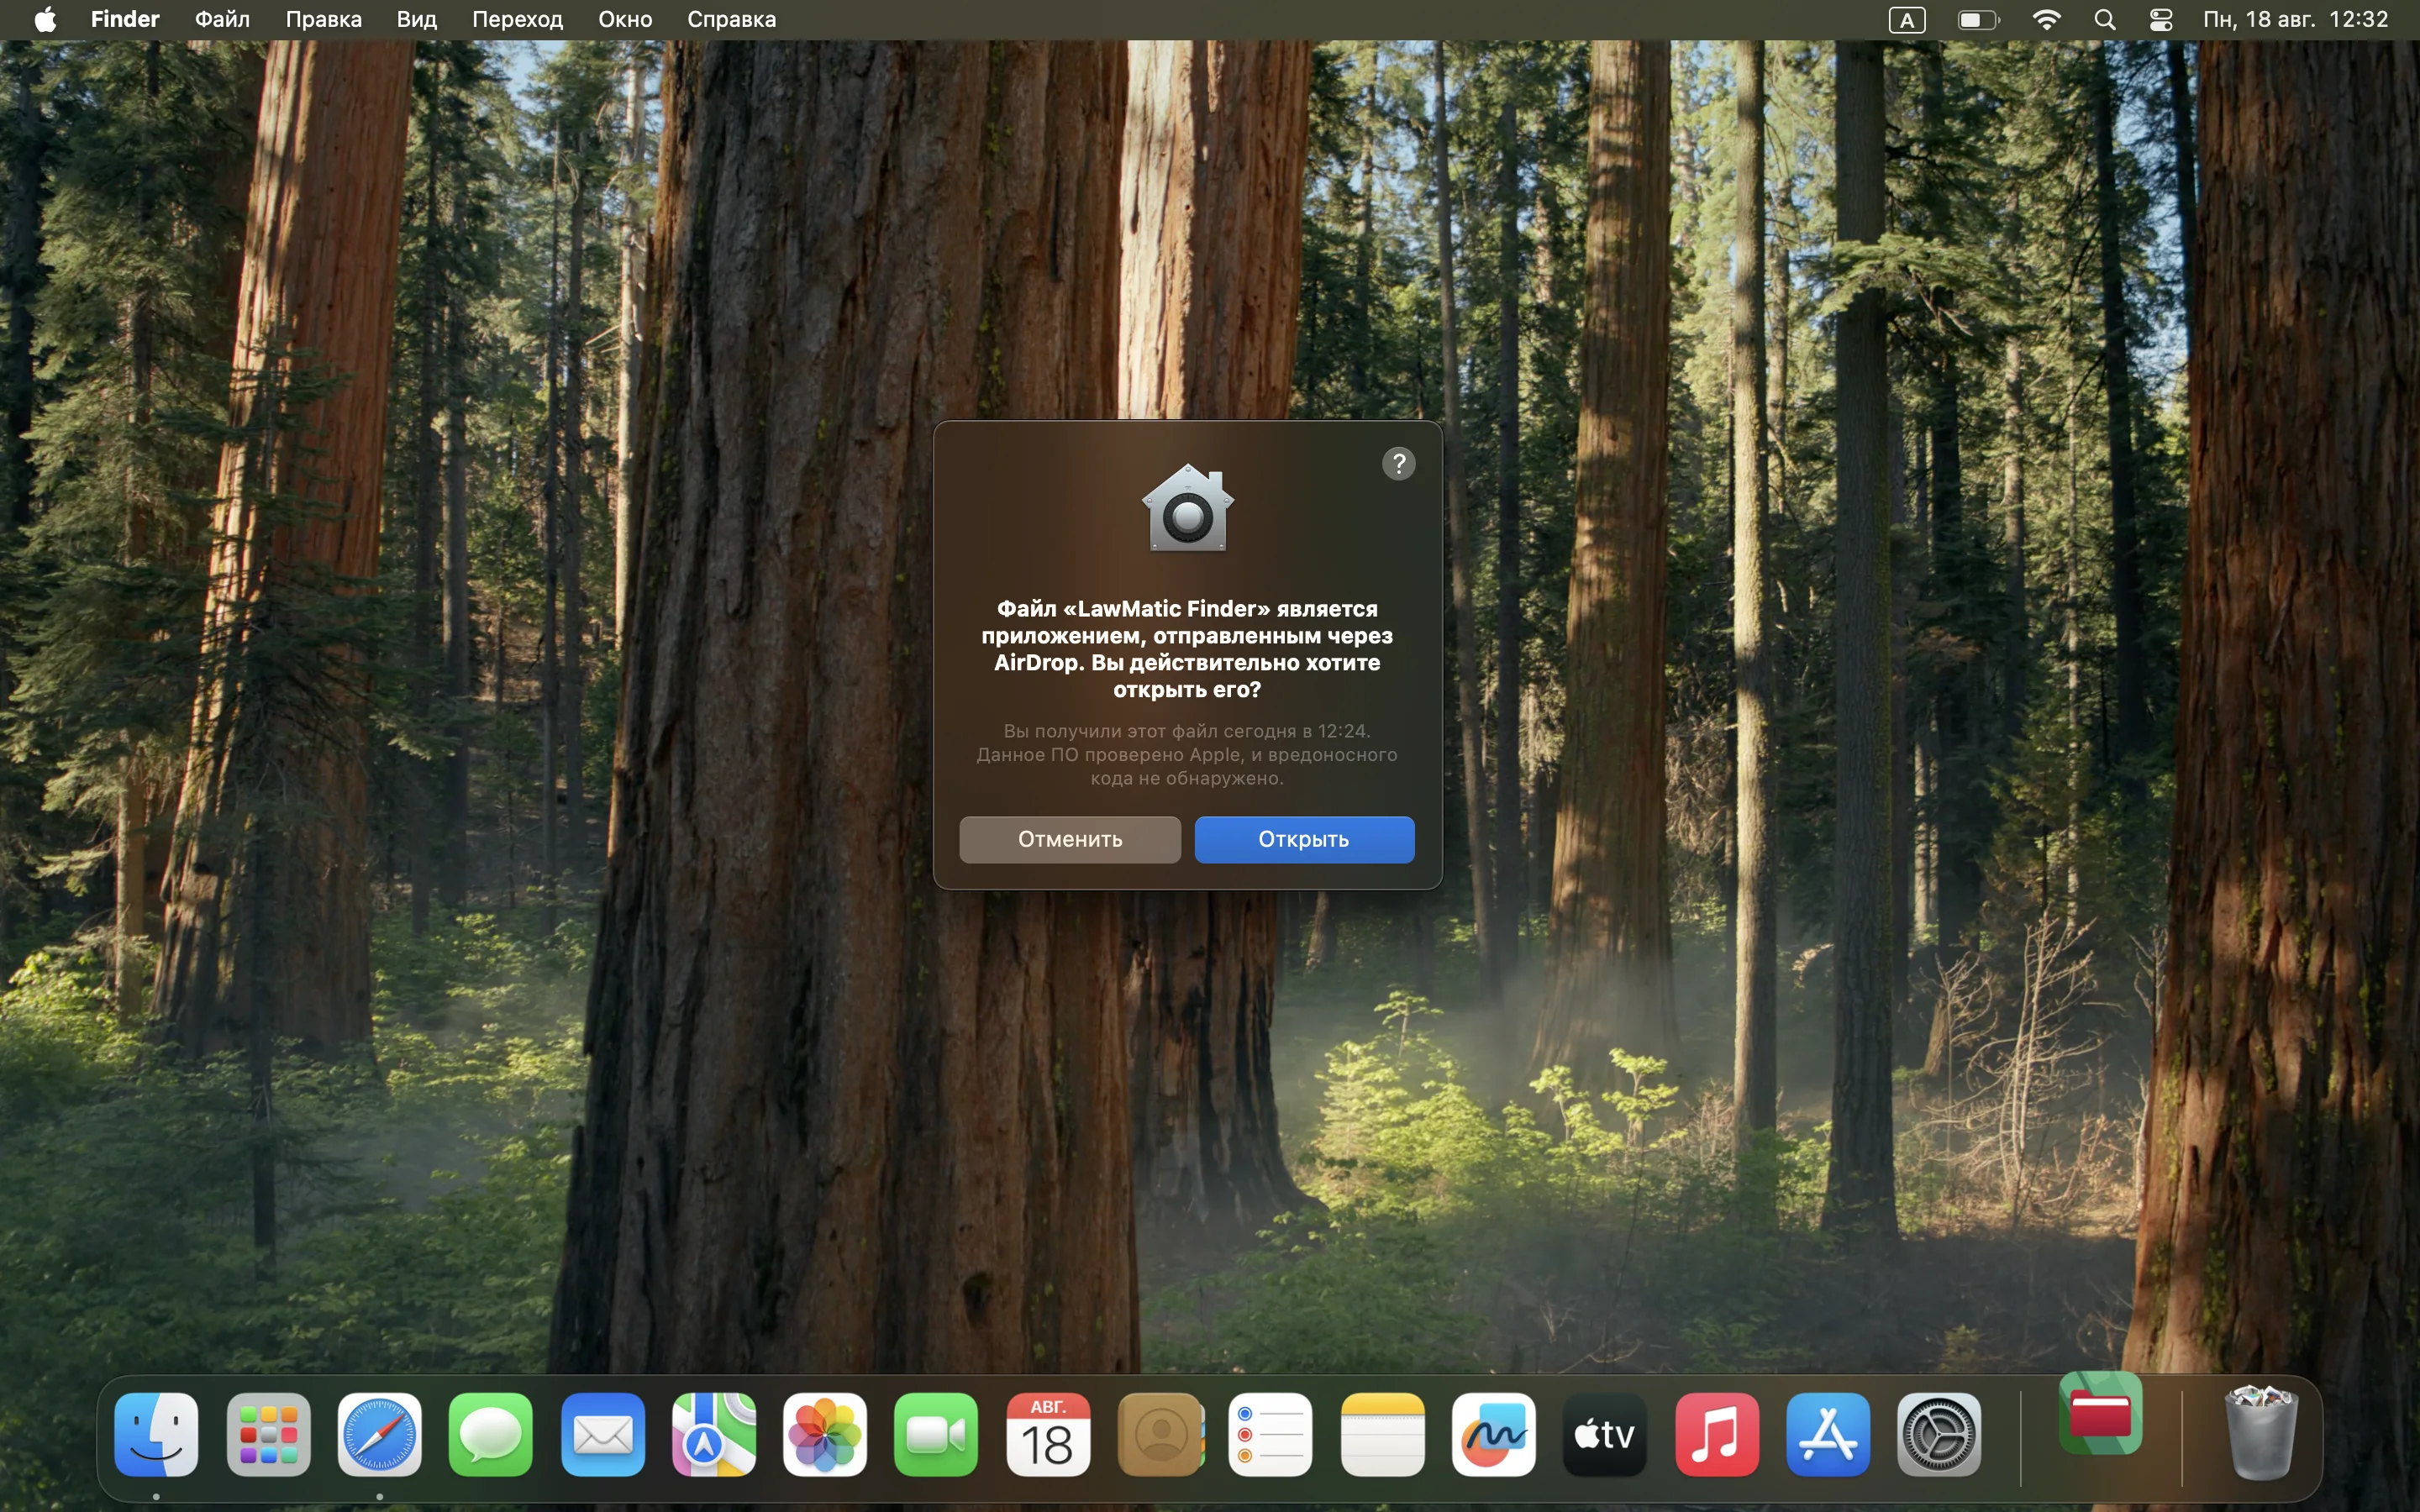This screenshot has width=2420, height=1512.
Task: Click the date and time clock
Action: click(x=2296, y=20)
